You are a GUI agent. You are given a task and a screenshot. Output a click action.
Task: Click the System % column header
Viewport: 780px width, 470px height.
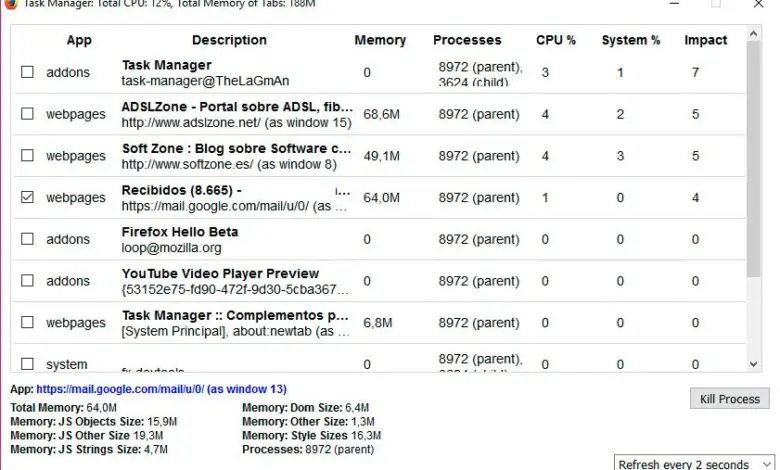point(631,40)
